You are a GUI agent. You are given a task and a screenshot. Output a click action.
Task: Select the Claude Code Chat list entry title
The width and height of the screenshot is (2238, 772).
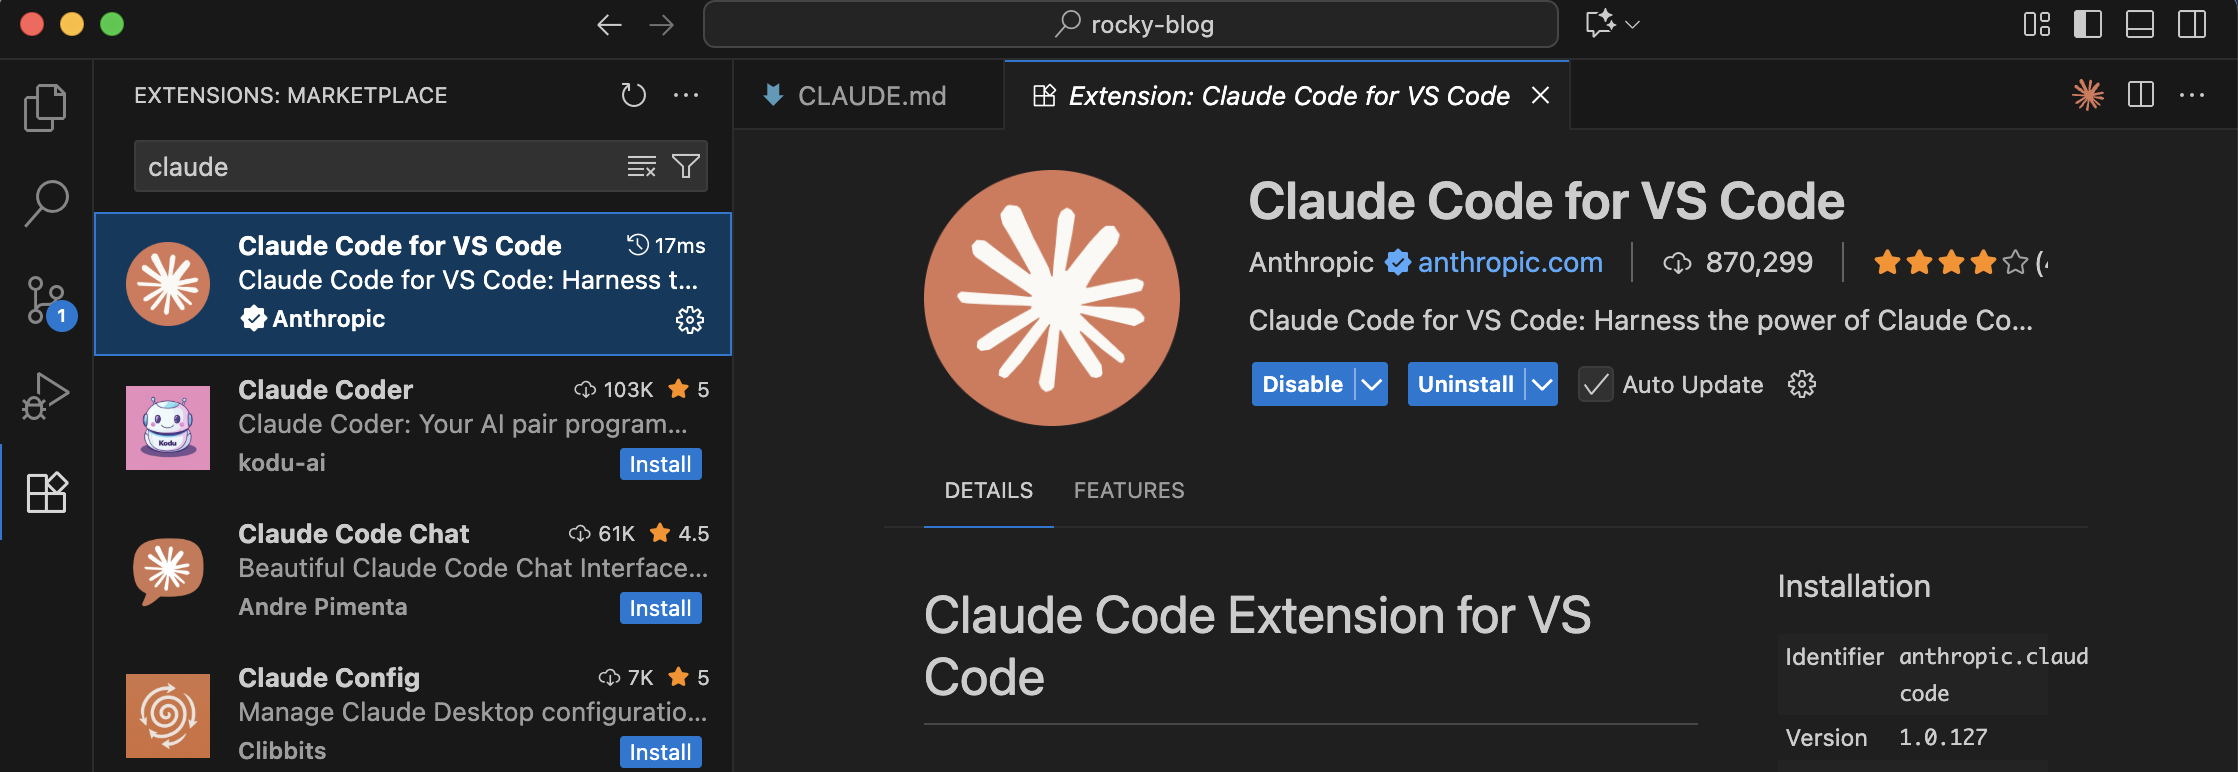(x=353, y=533)
